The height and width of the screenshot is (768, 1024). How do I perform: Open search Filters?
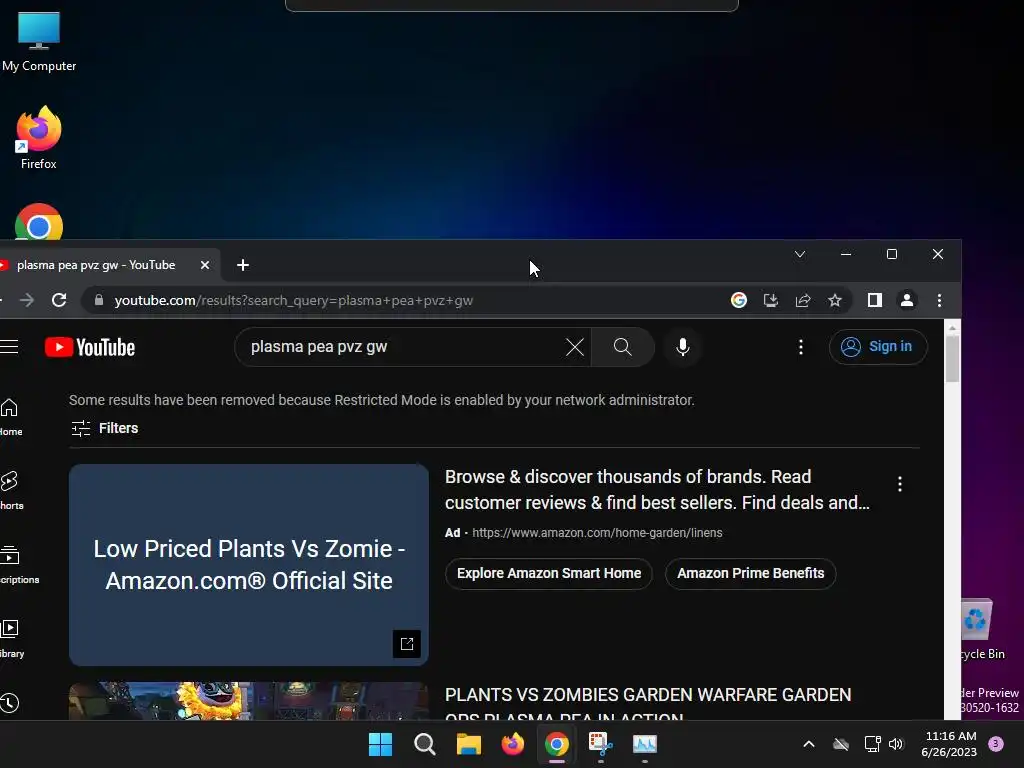pos(104,428)
